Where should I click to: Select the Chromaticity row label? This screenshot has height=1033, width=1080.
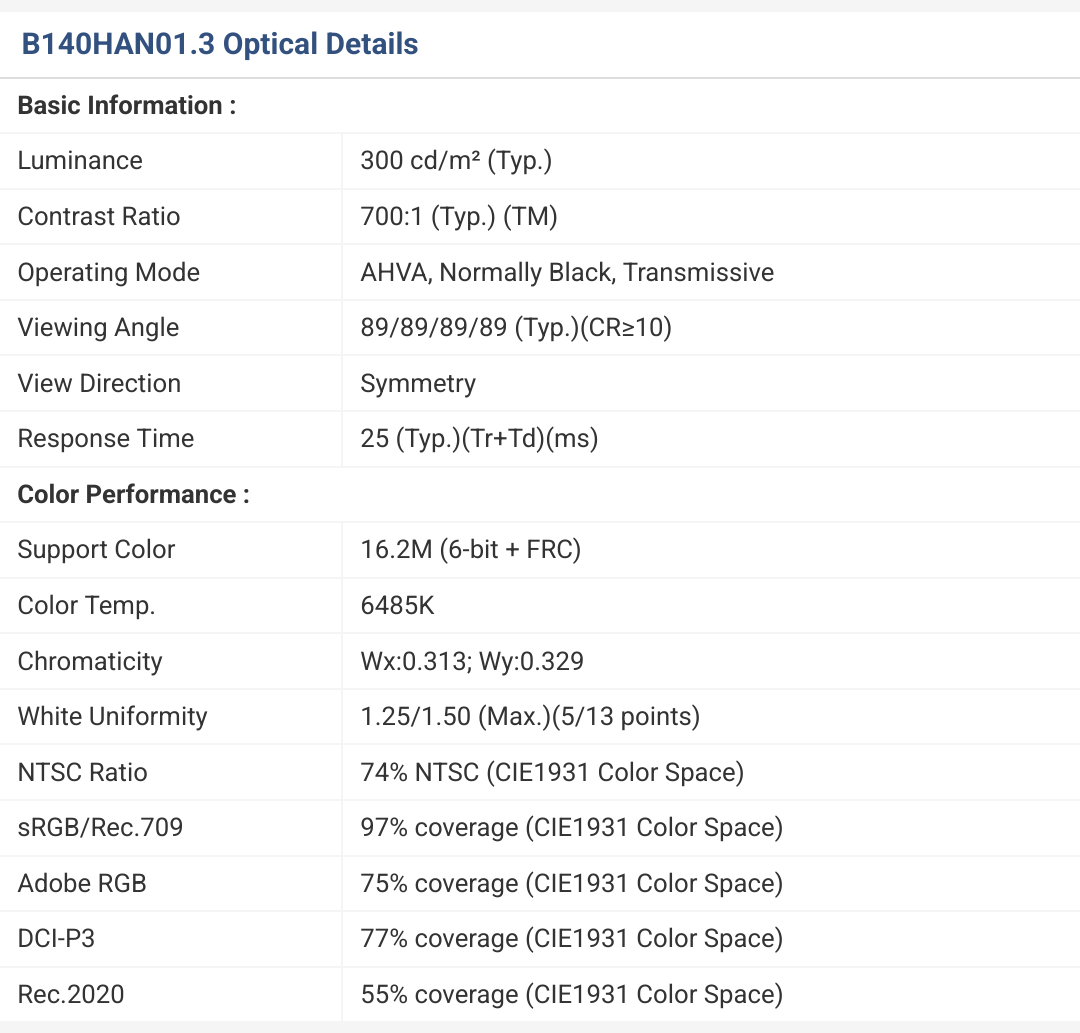click(90, 661)
